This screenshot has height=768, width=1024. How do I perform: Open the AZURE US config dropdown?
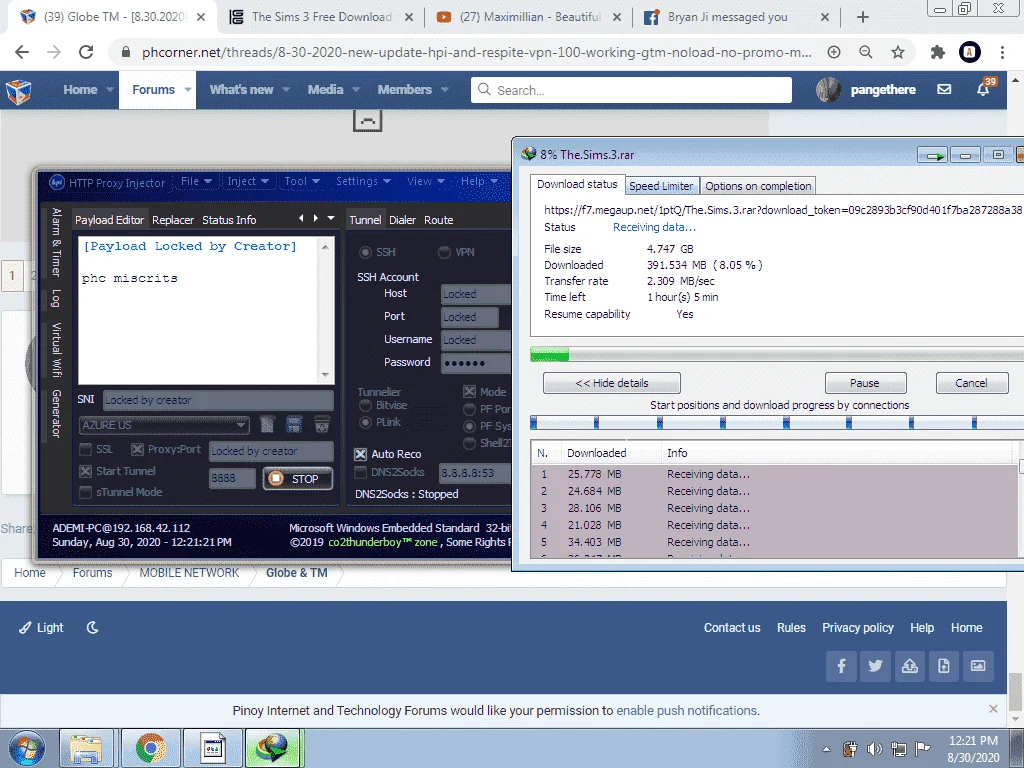(164, 425)
